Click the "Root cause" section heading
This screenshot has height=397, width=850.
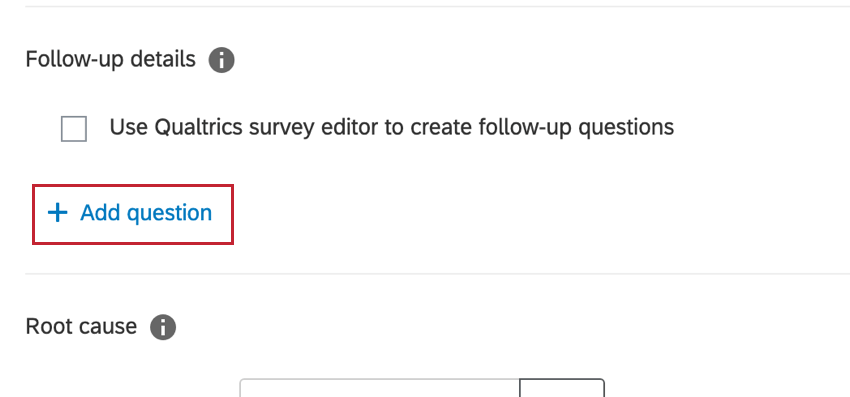81,326
